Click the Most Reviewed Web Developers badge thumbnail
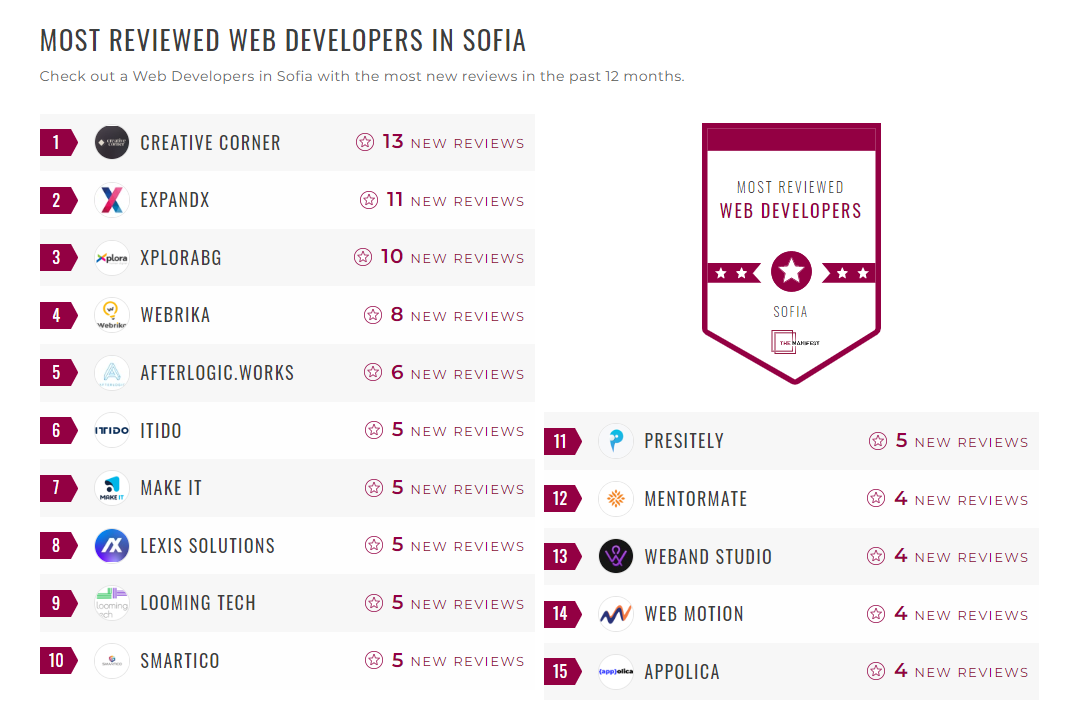Image resolution: width=1075 pixels, height=716 pixels. point(791,251)
